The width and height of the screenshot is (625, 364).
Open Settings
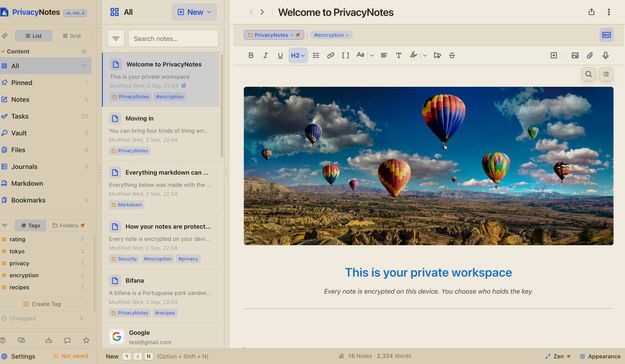click(x=18, y=356)
